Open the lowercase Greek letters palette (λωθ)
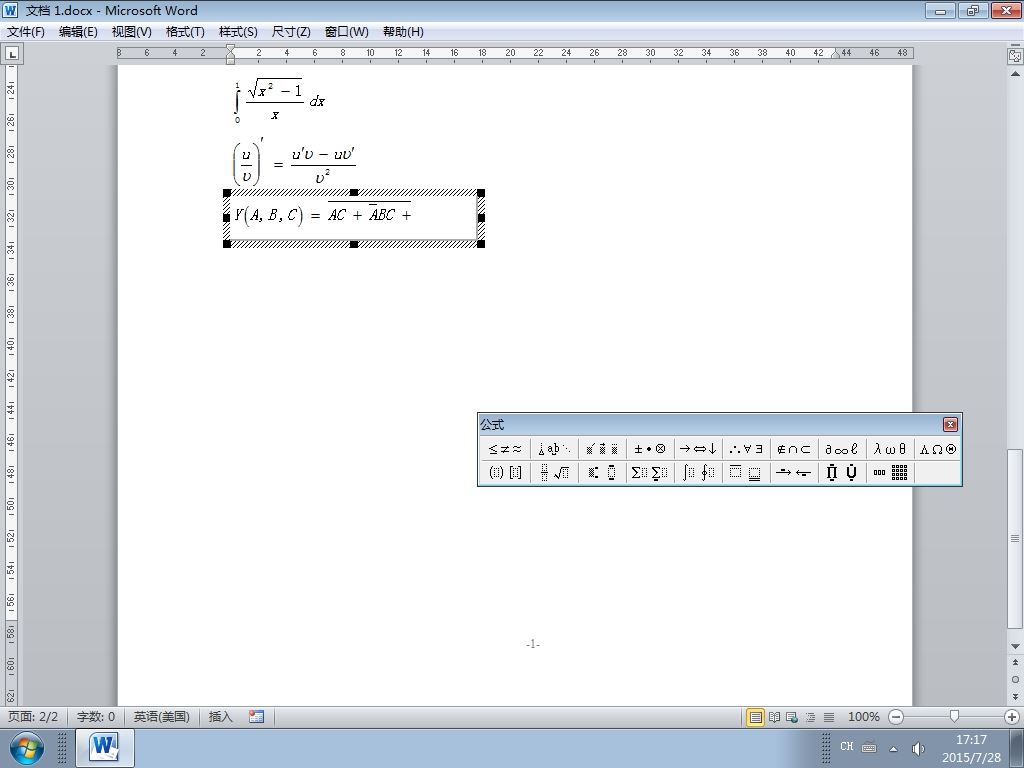The width and height of the screenshot is (1024, 768). click(890, 449)
